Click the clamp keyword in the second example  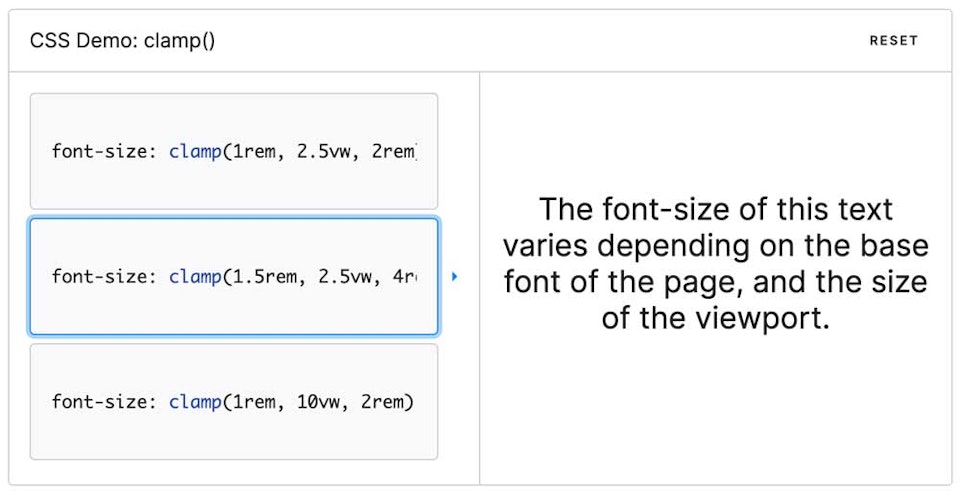pyautogui.click(x=195, y=276)
